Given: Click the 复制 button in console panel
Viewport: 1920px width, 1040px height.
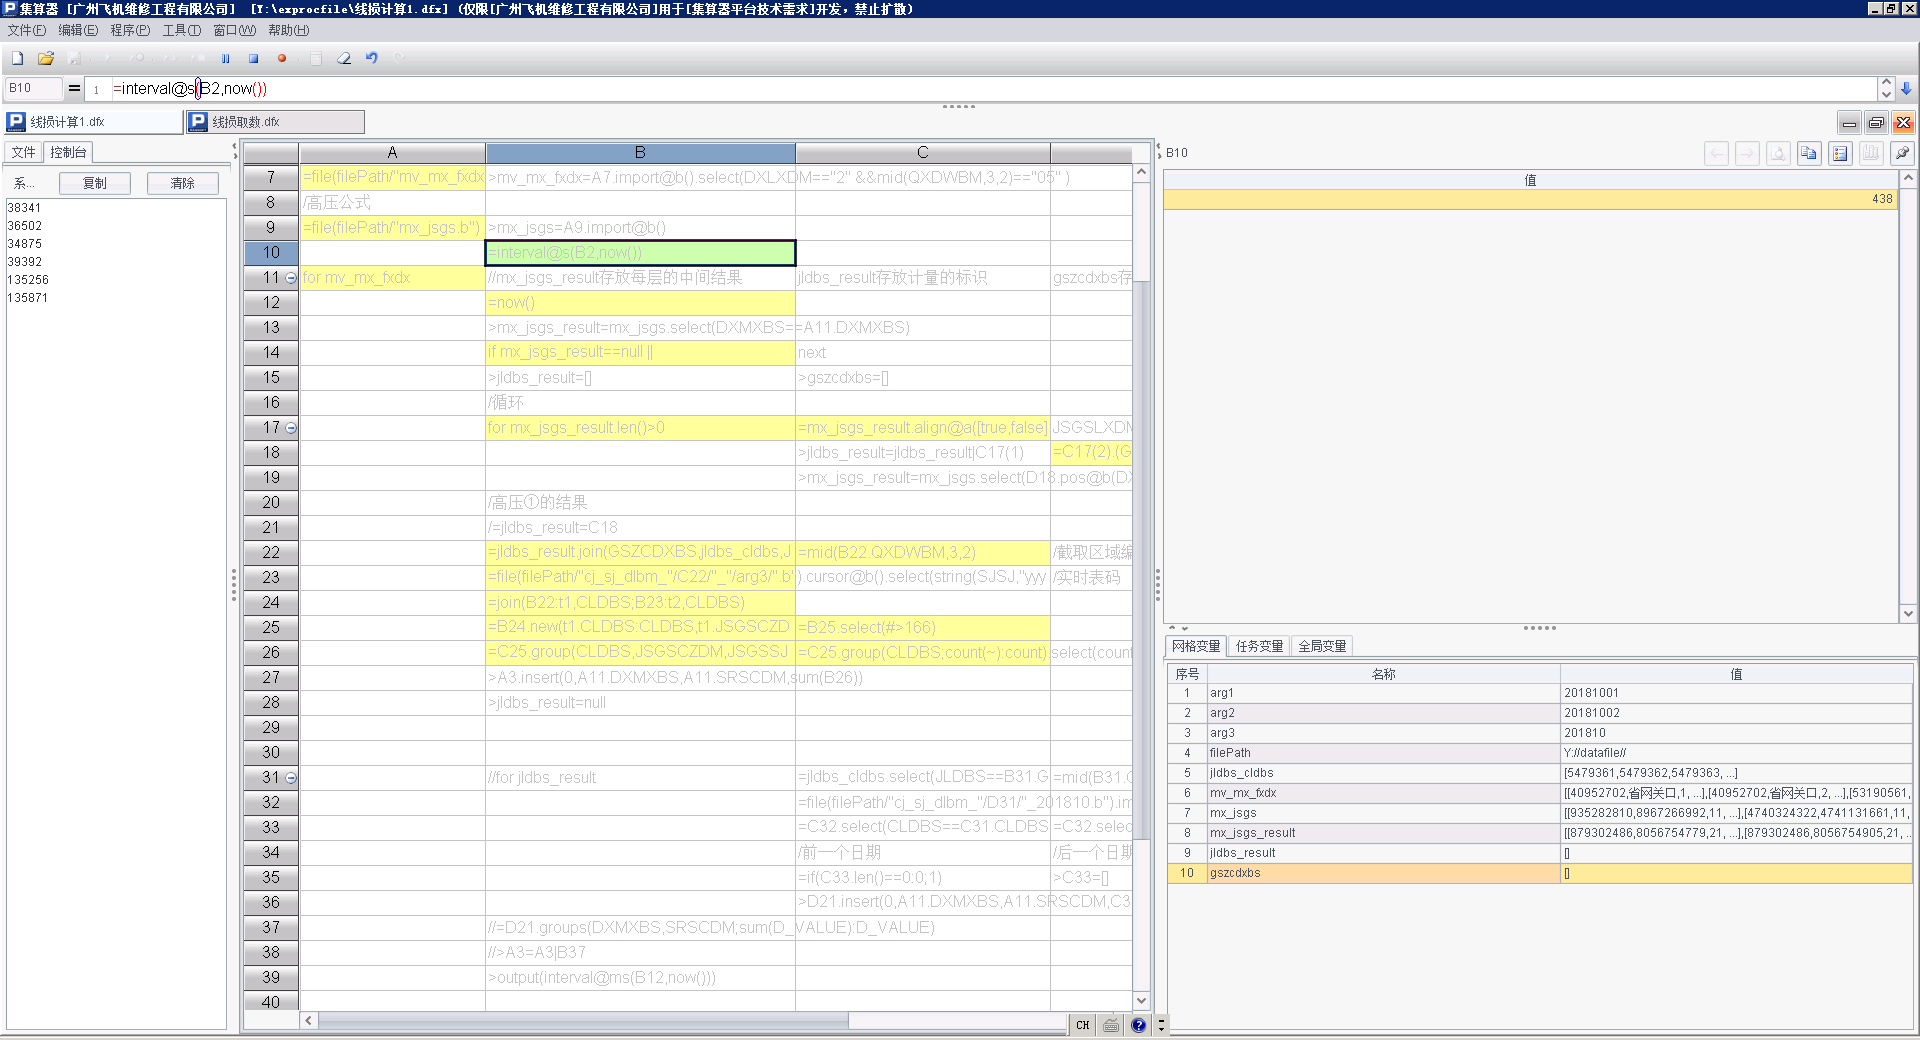Looking at the screenshot, I should (x=95, y=183).
